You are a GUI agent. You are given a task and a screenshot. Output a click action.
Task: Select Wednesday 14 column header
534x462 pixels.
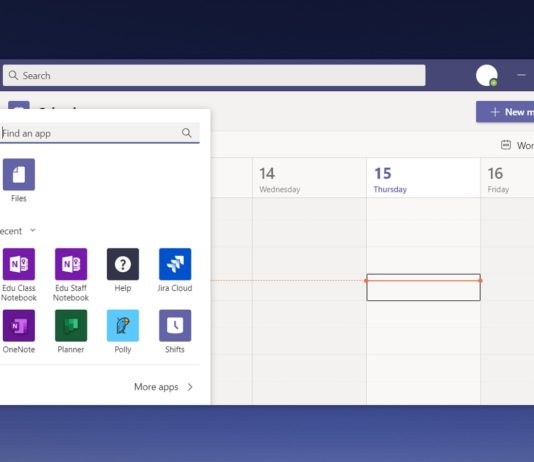pos(309,178)
